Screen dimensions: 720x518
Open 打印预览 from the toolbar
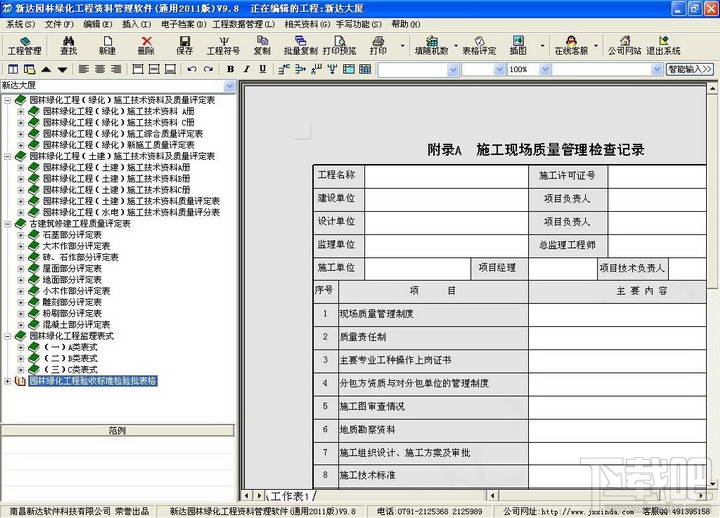pos(339,45)
